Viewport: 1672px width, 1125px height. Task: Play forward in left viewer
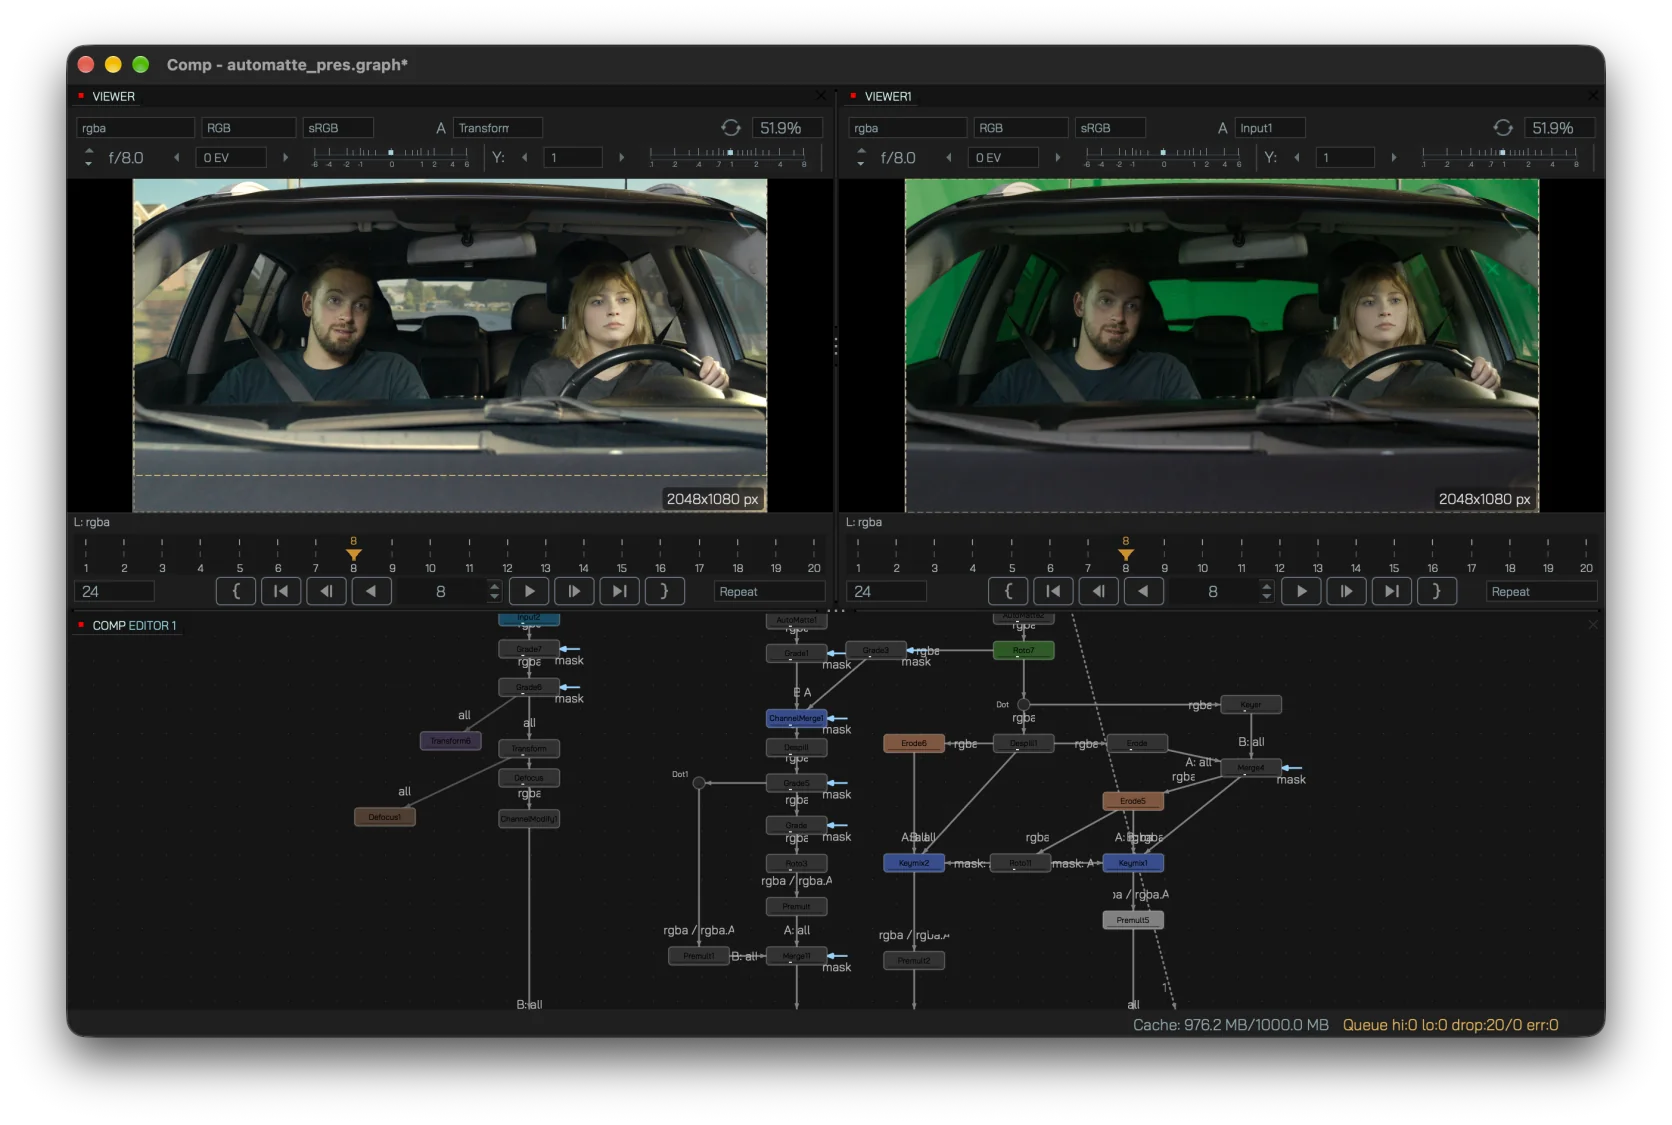pyautogui.click(x=529, y=591)
